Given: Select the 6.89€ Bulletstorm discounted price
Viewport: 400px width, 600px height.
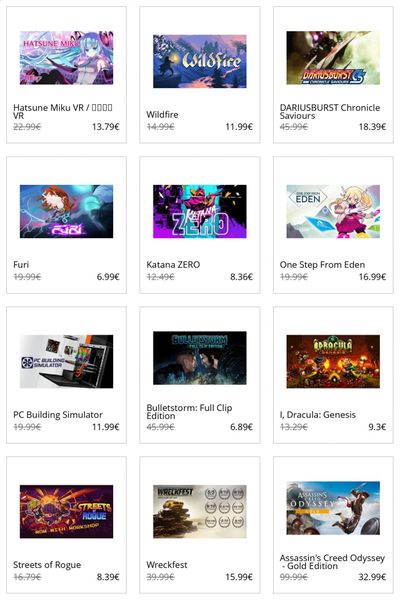Looking at the screenshot, I should pyautogui.click(x=241, y=427).
